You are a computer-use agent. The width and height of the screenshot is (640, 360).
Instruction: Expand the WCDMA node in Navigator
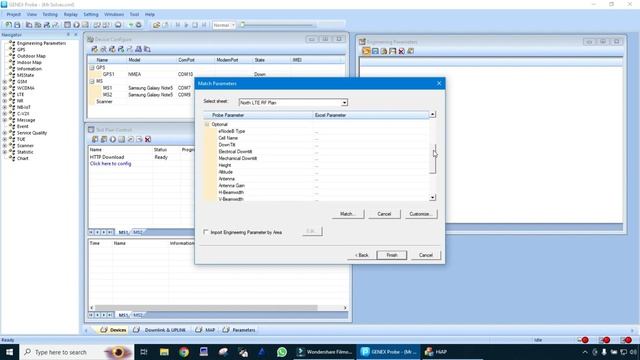[x=4, y=88]
